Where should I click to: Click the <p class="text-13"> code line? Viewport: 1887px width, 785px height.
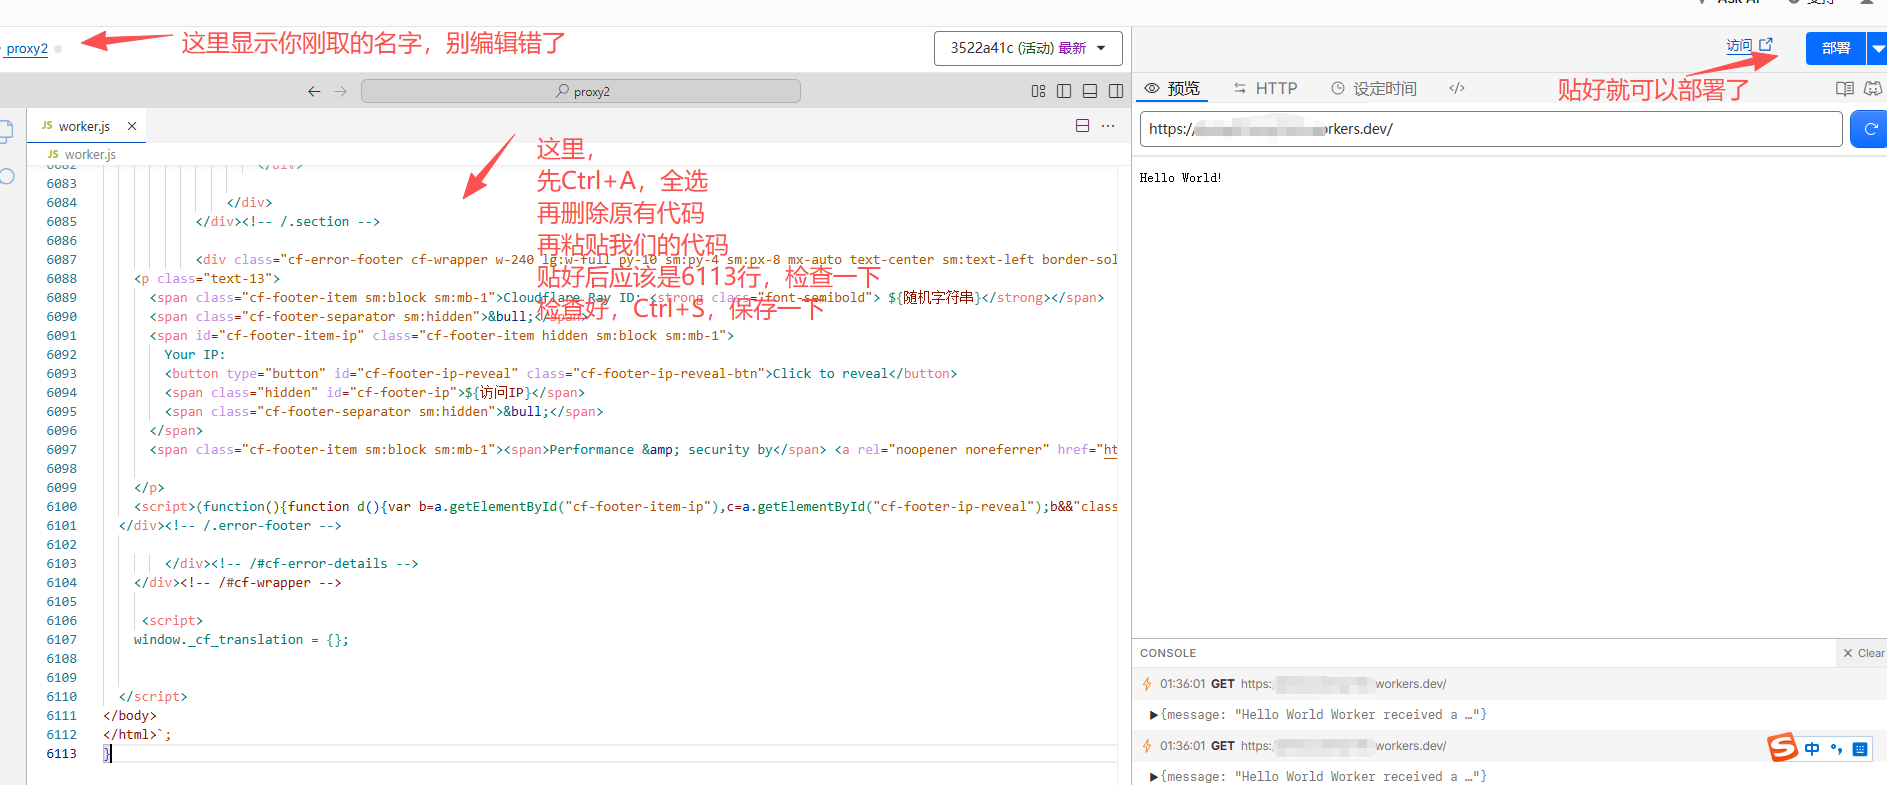point(207,279)
